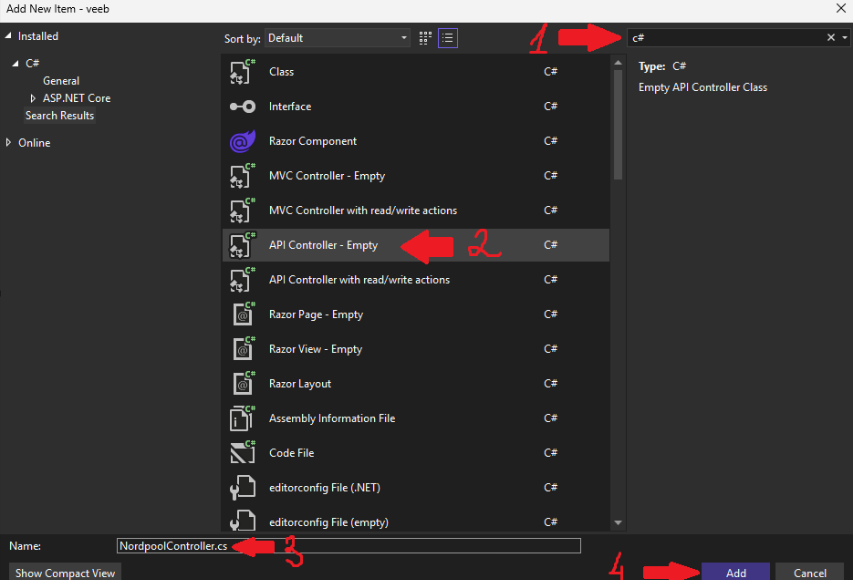Click the Class template icon
853x580 pixels.
[x=243, y=72]
